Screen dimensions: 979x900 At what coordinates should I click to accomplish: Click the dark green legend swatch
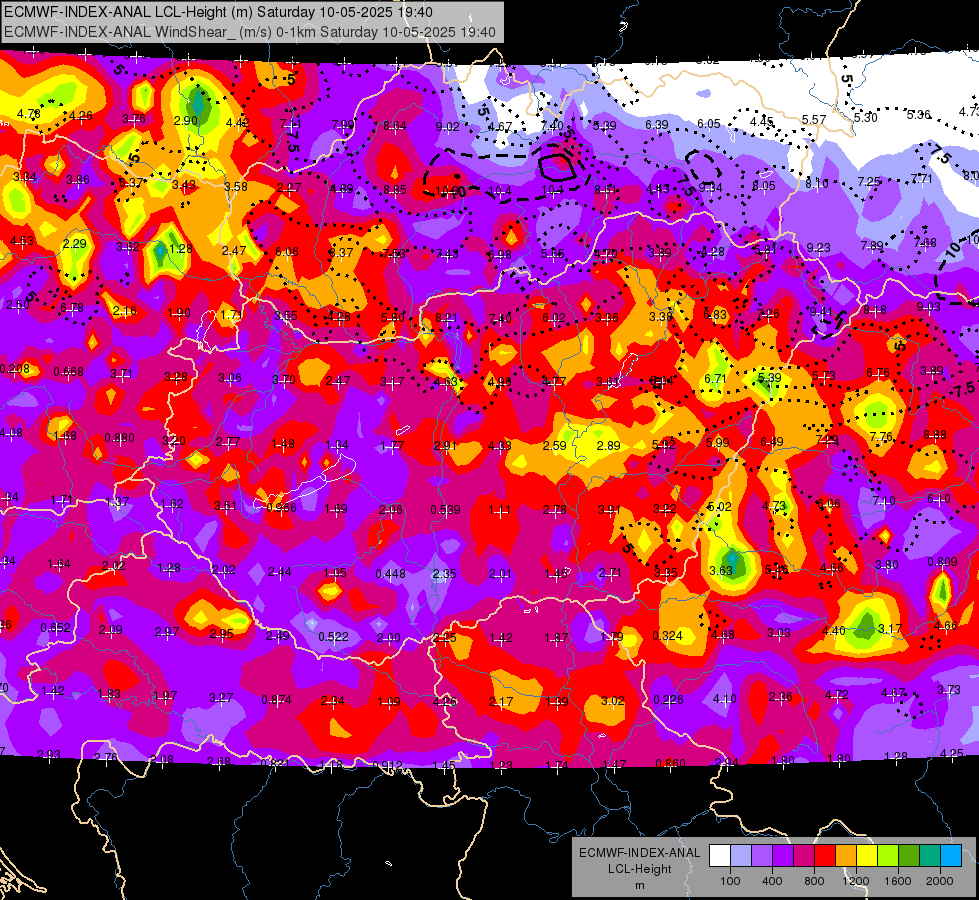point(908,856)
